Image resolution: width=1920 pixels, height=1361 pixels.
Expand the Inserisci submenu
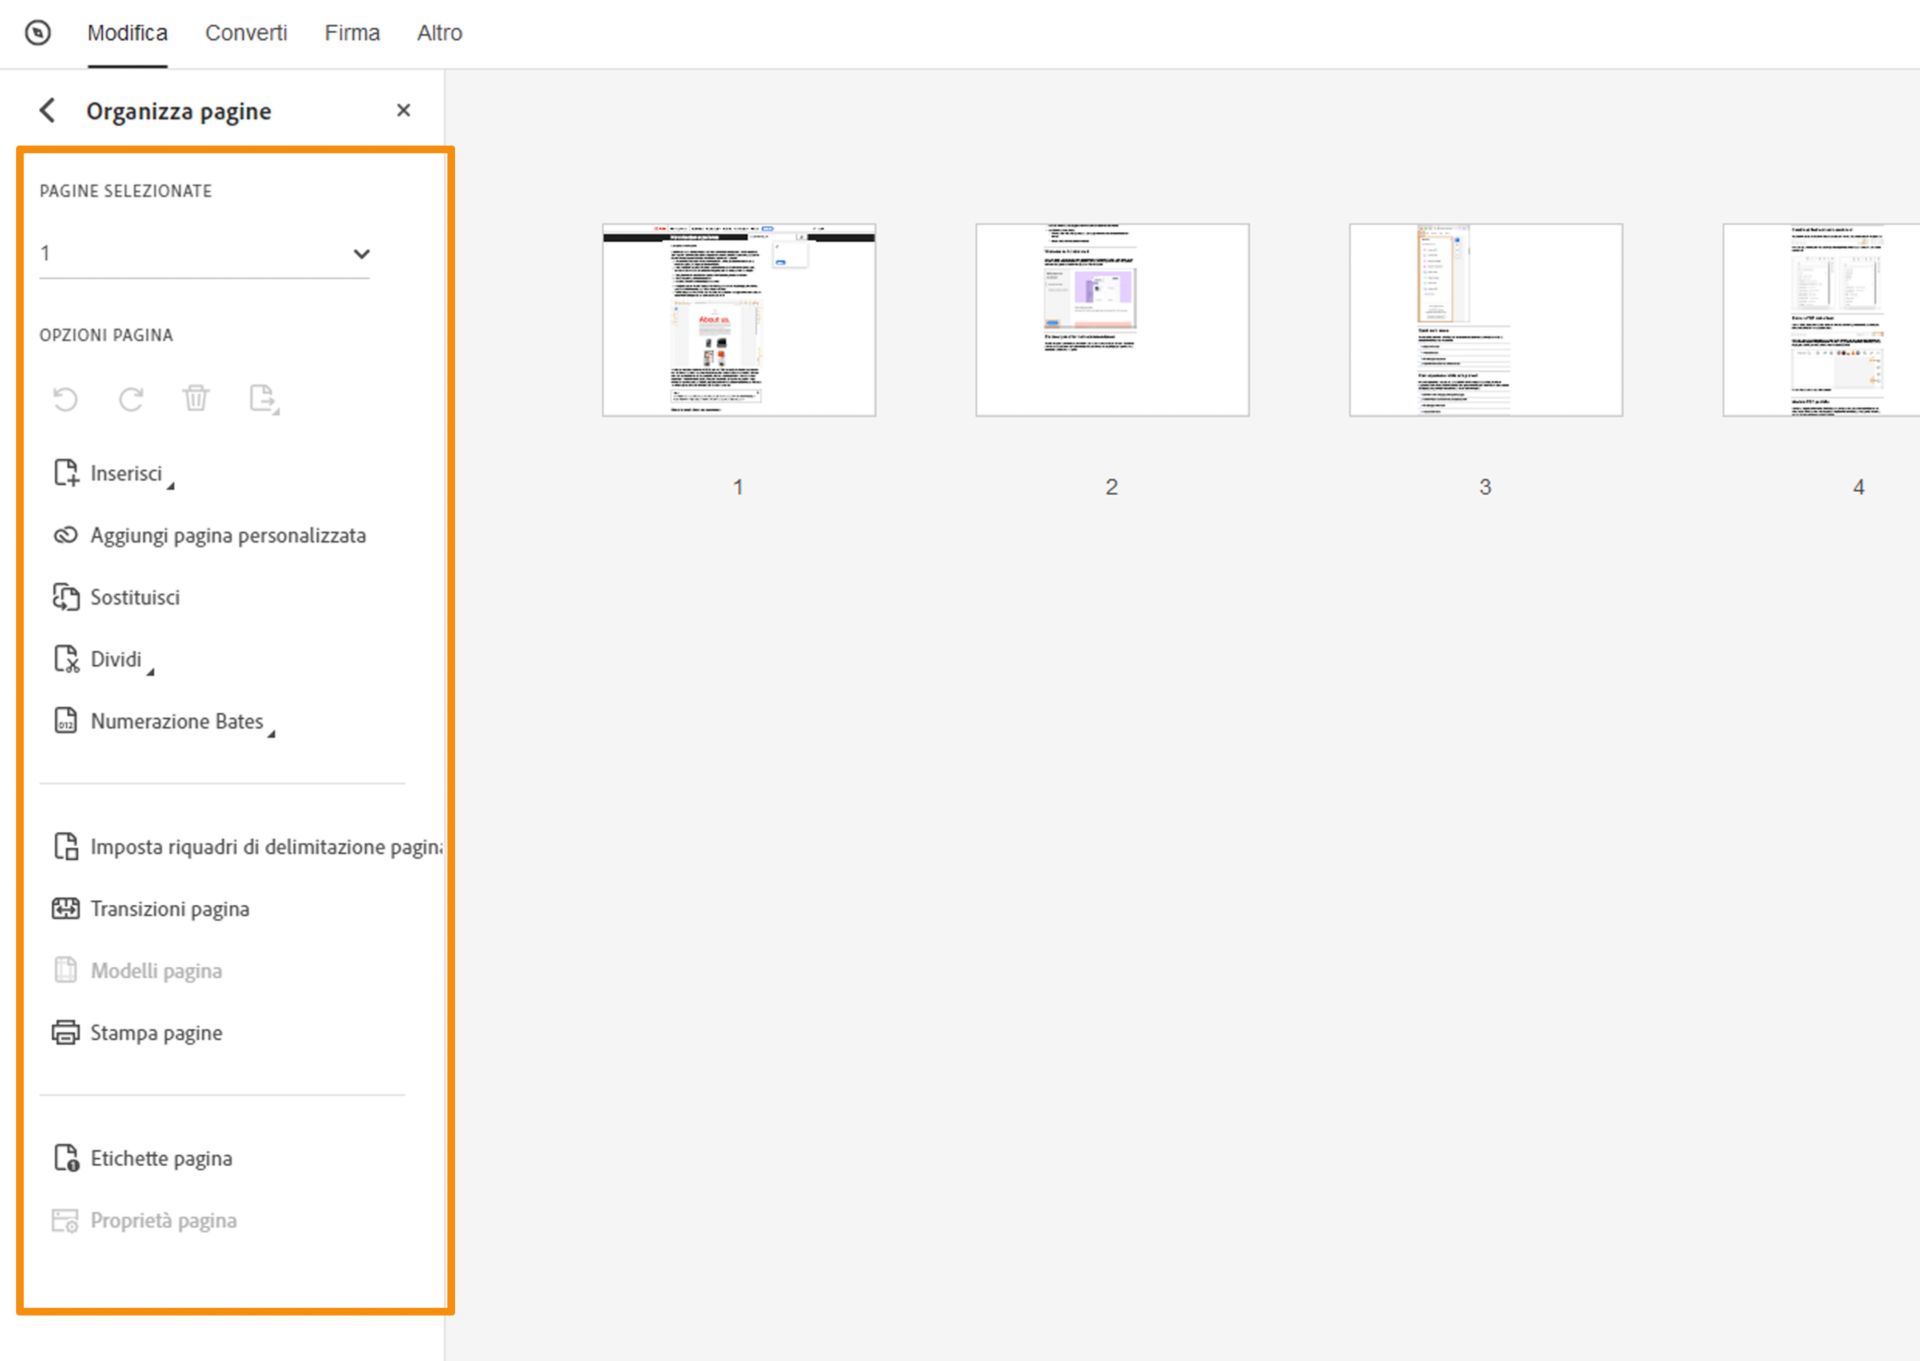[x=125, y=473]
